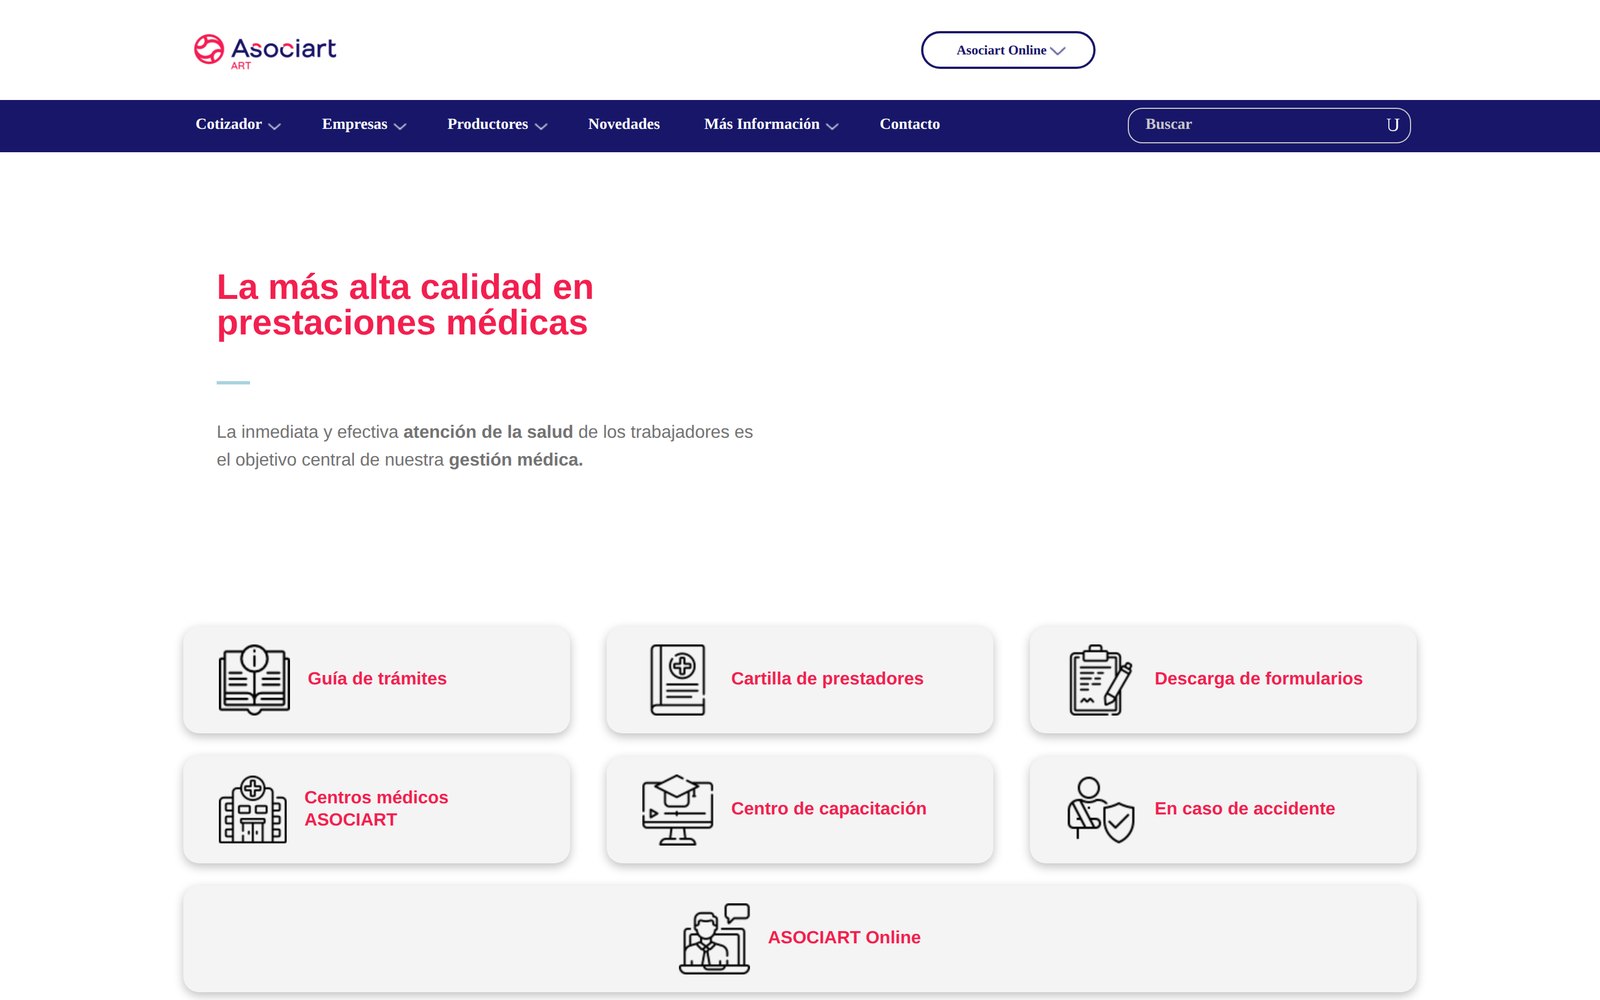Click the hospital Centros médicos icon

[253, 809]
